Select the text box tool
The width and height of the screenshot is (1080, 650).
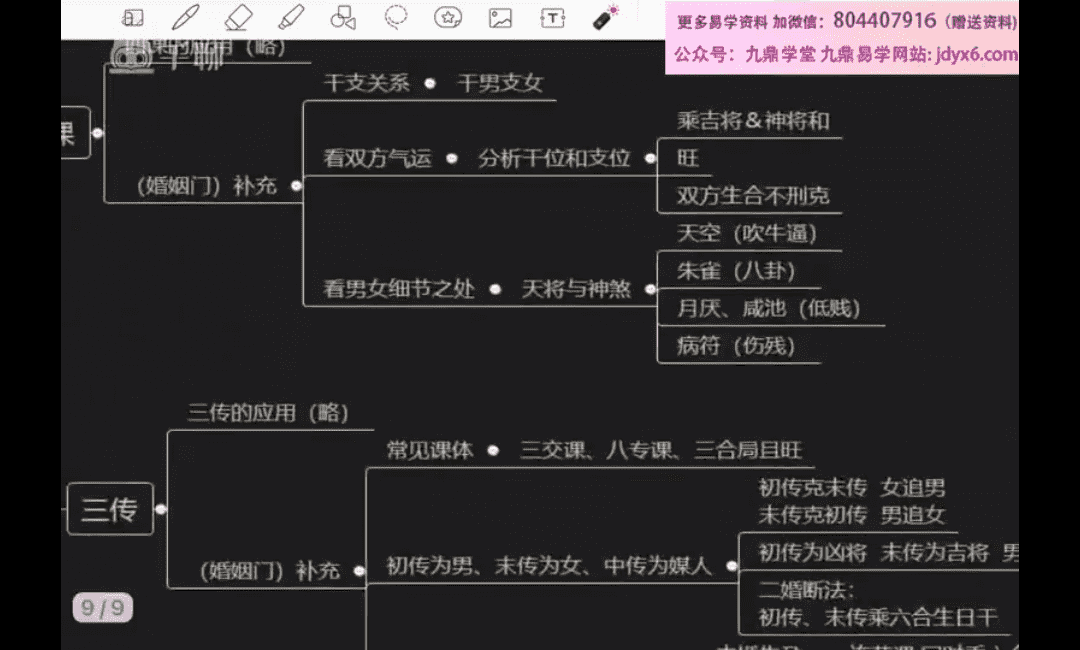pyautogui.click(x=553, y=18)
